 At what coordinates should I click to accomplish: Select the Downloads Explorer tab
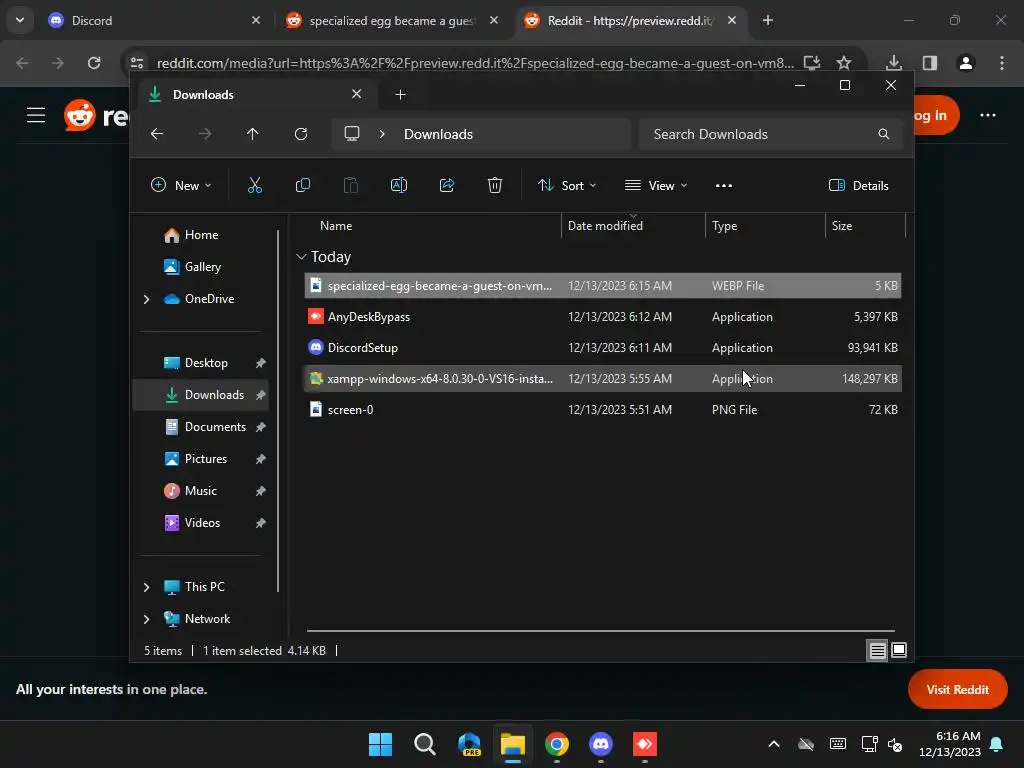pyautogui.click(x=256, y=95)
